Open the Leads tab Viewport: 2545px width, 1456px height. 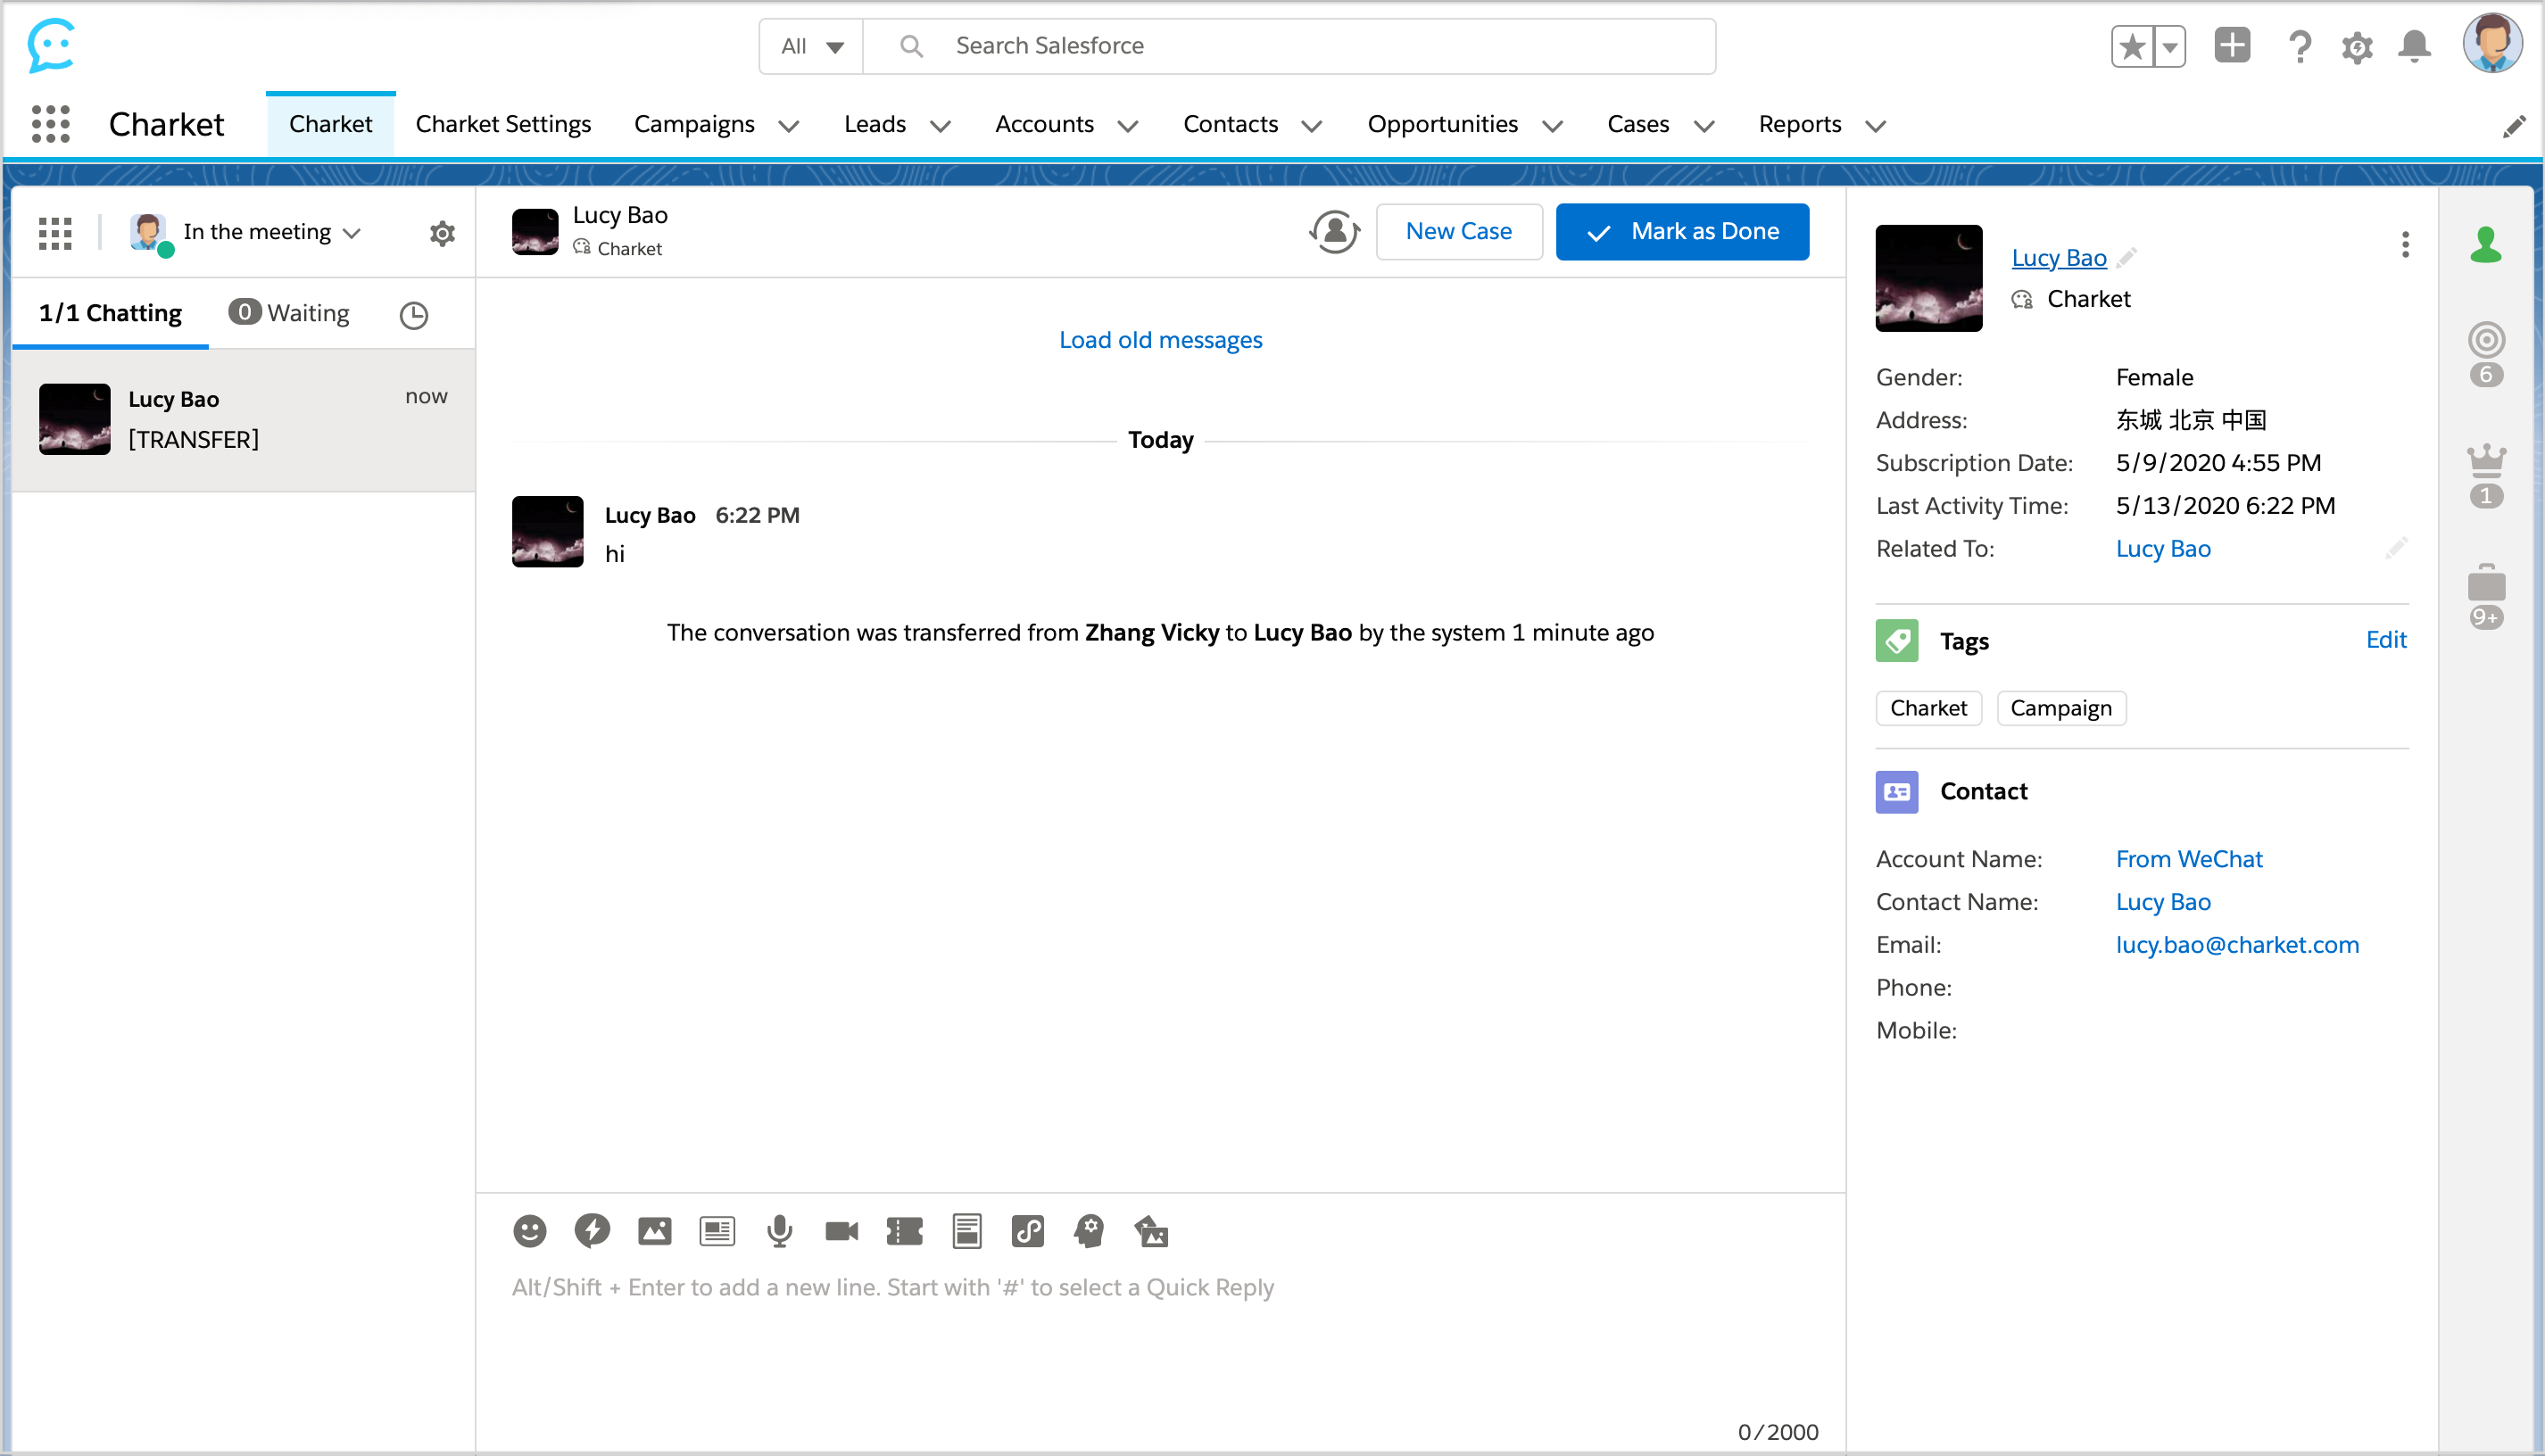(x=875, y=124)
